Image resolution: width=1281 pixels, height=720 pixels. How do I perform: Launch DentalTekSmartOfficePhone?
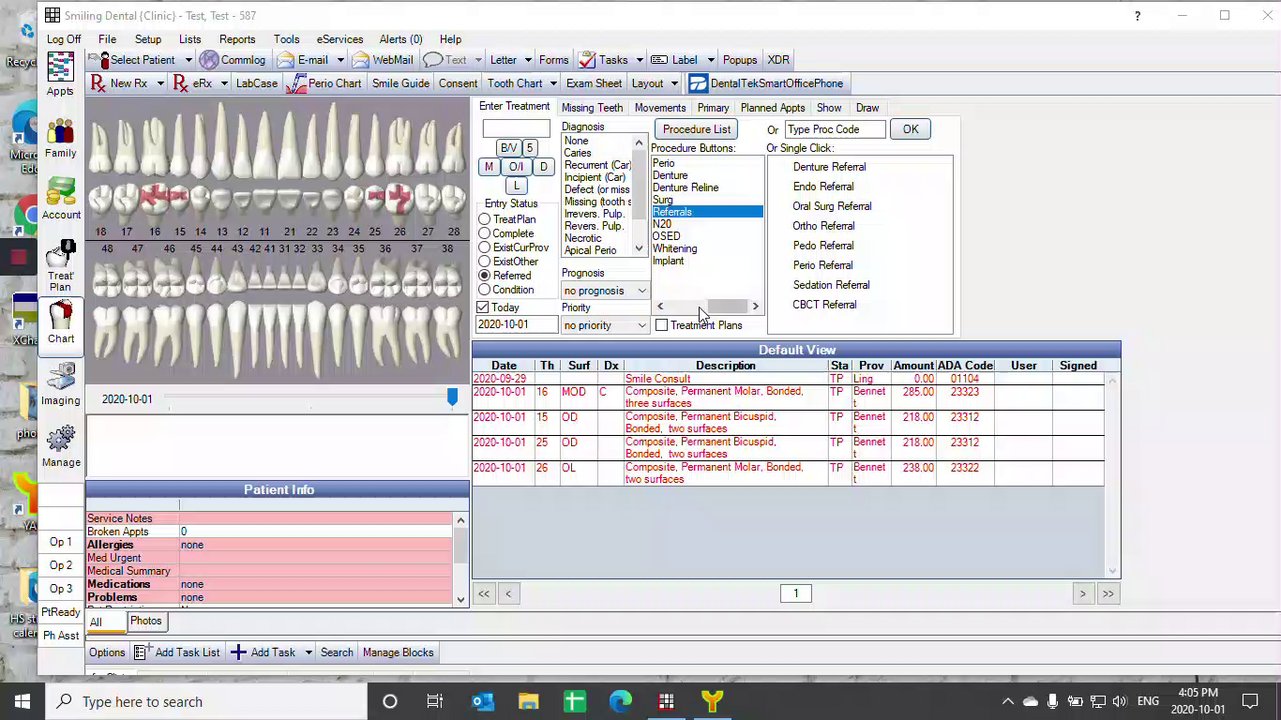[766, 84]
